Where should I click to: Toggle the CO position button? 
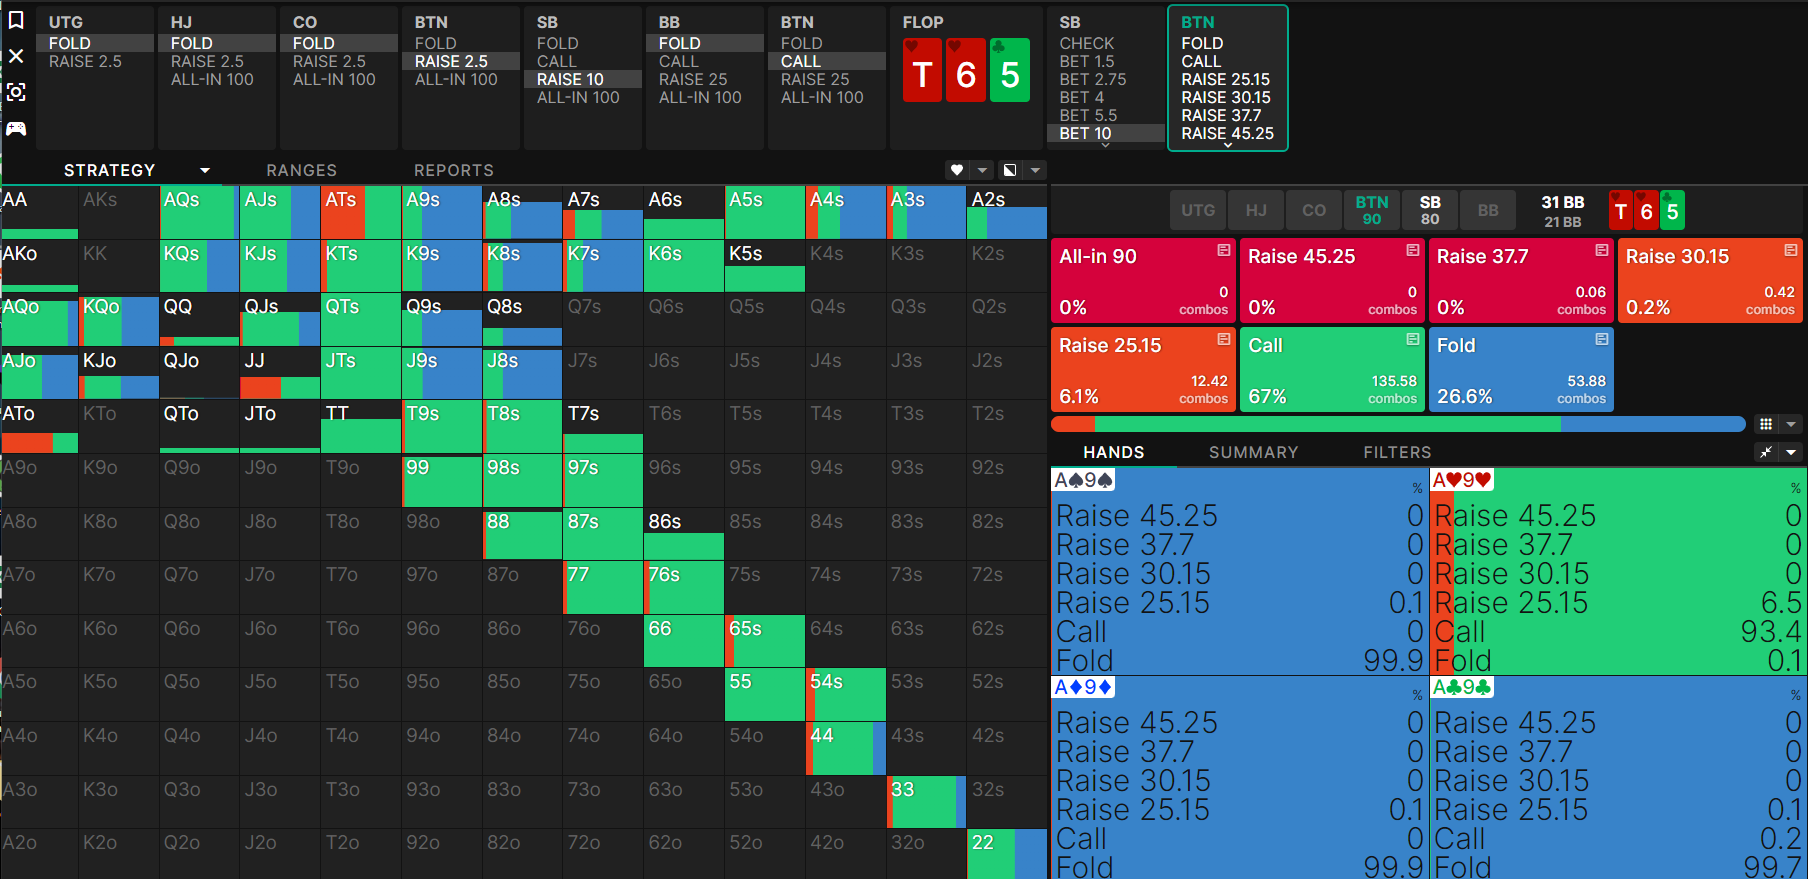click(x=1314, y=211)
